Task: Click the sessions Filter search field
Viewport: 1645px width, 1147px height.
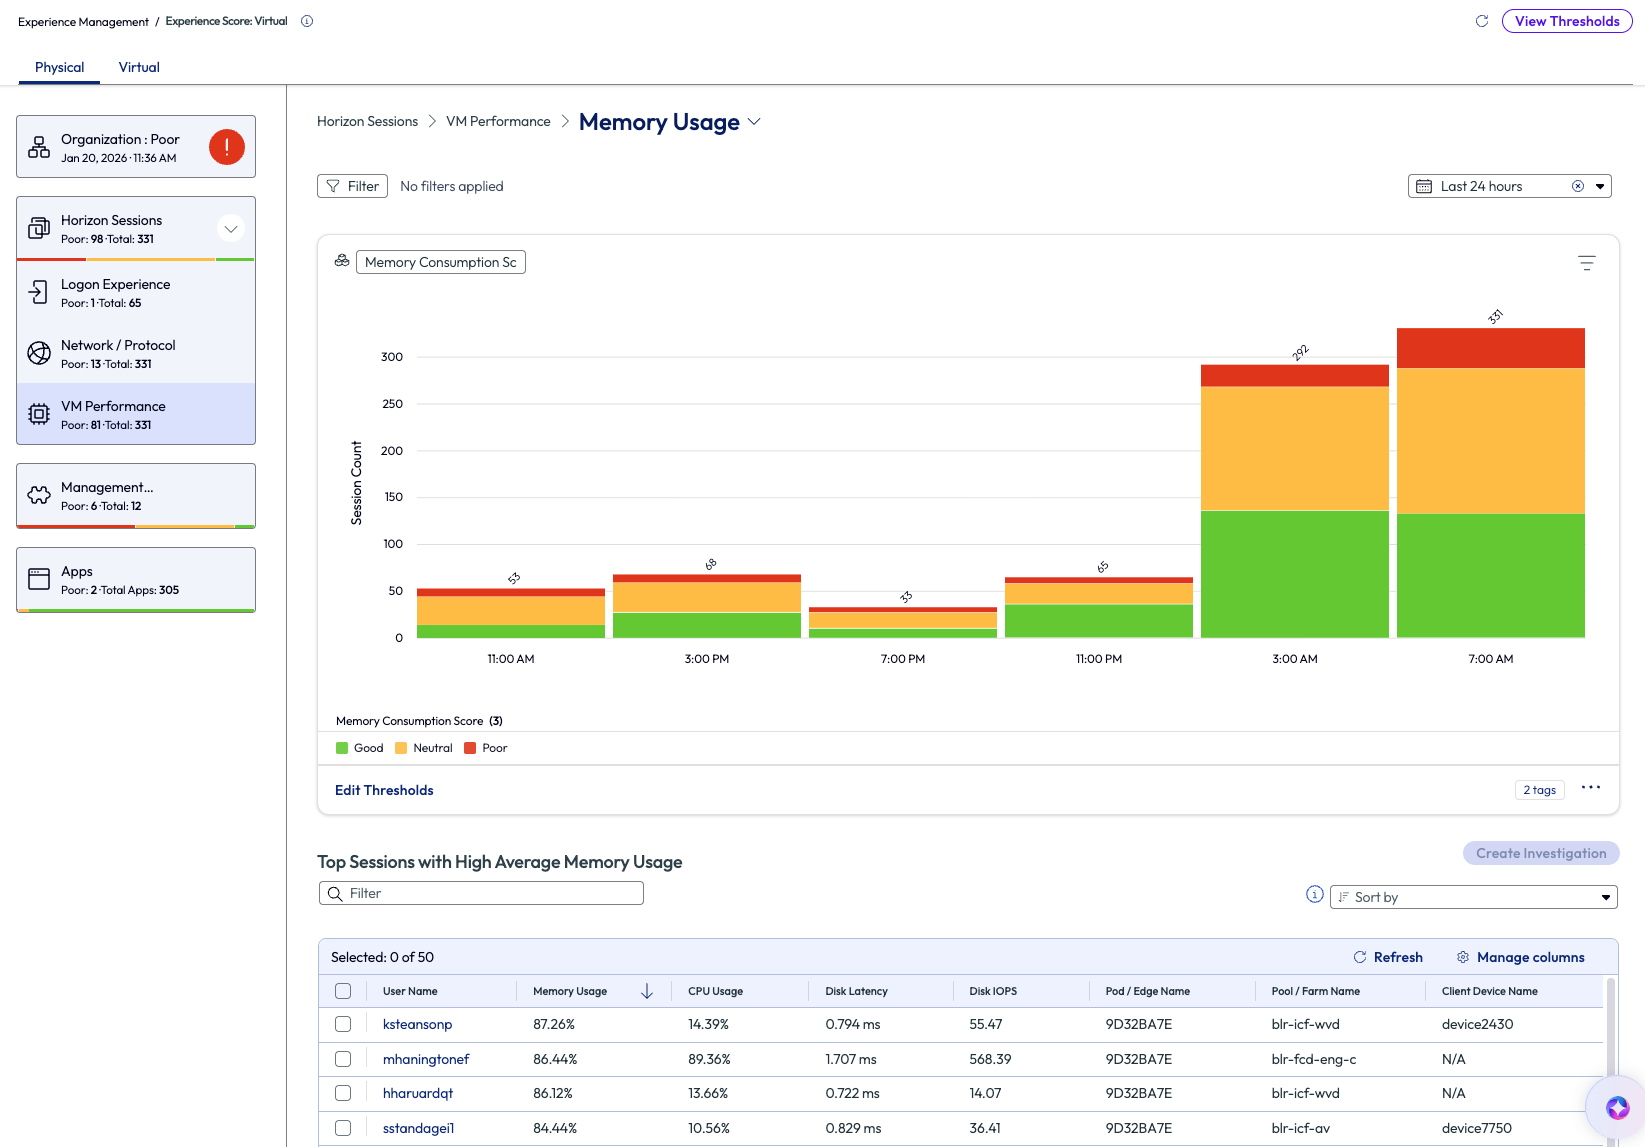Action: coord(481,893)
